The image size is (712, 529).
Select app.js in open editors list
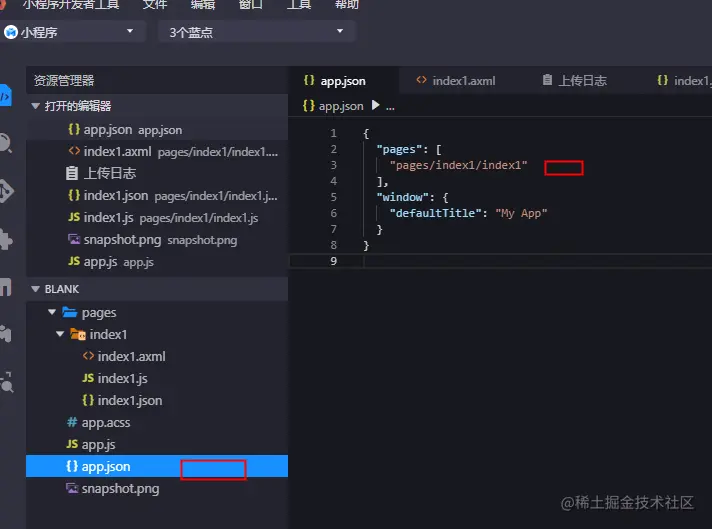click(x=157, y=262)
